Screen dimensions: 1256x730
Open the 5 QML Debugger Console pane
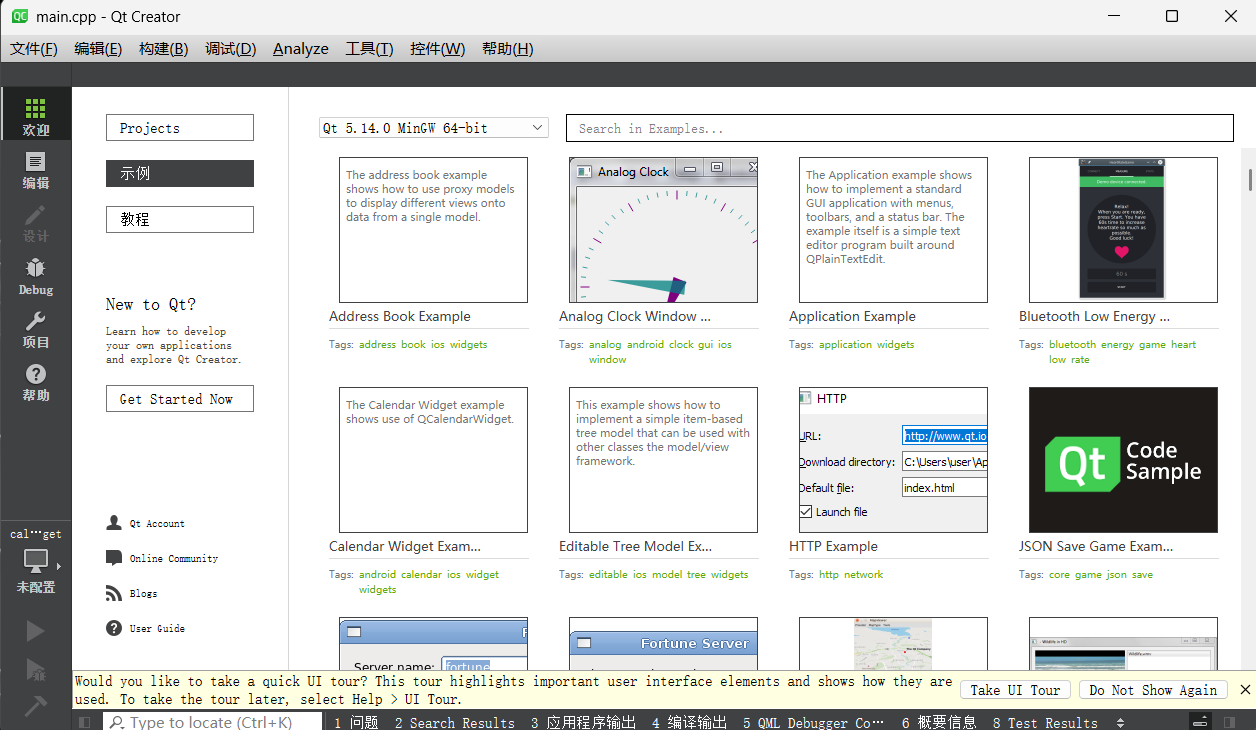point(813,722)
